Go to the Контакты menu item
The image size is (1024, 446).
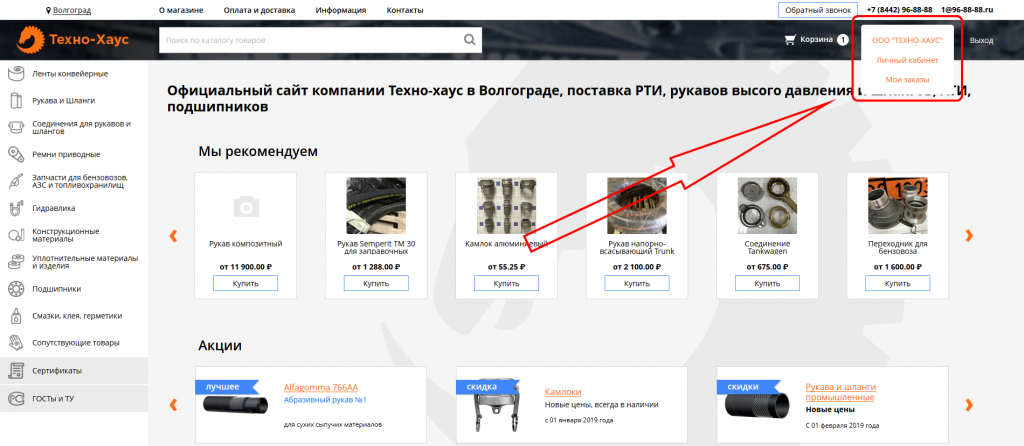pyautogui.click(x=404, y=10)
